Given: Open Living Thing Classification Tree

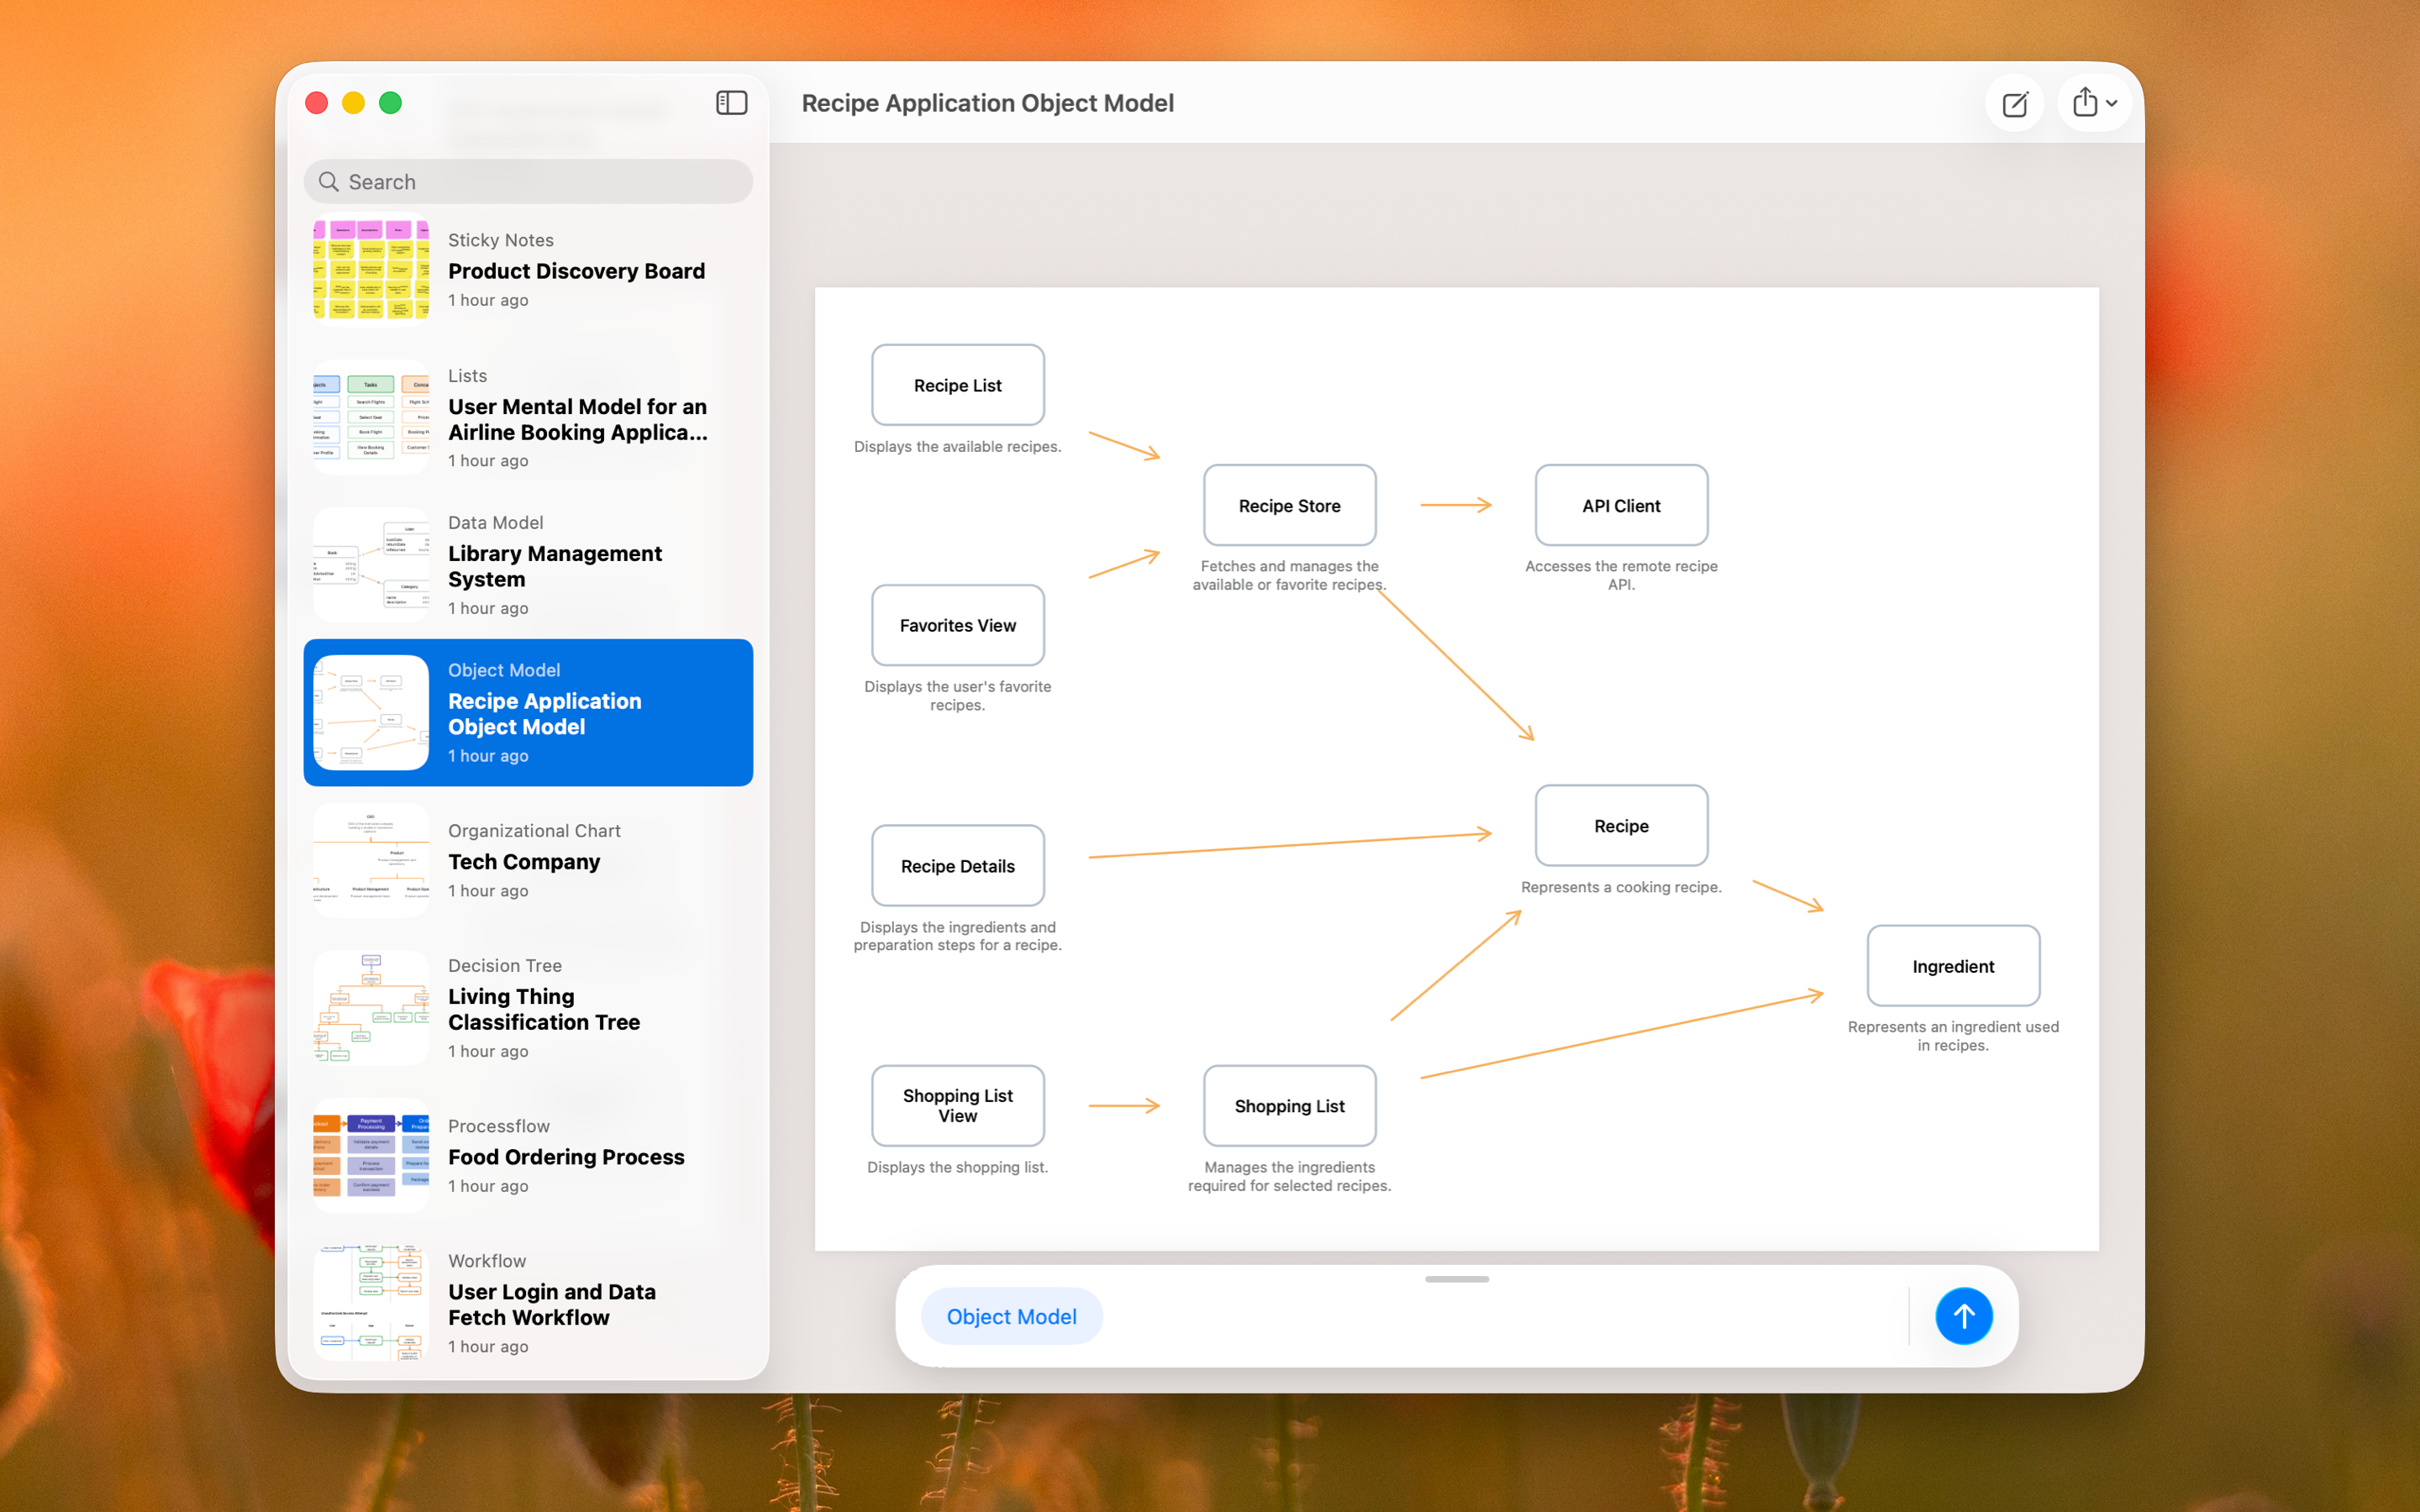Looking at the screenshot, I should [x=528, y=1008].
